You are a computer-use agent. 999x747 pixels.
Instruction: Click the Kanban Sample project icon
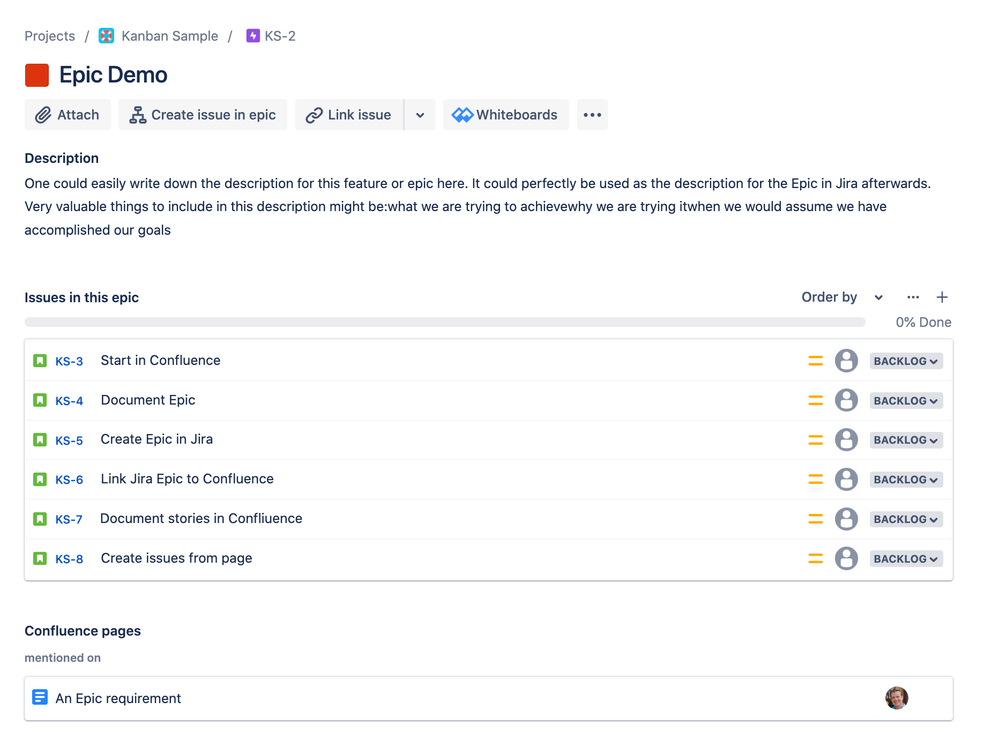coord(106,36)
